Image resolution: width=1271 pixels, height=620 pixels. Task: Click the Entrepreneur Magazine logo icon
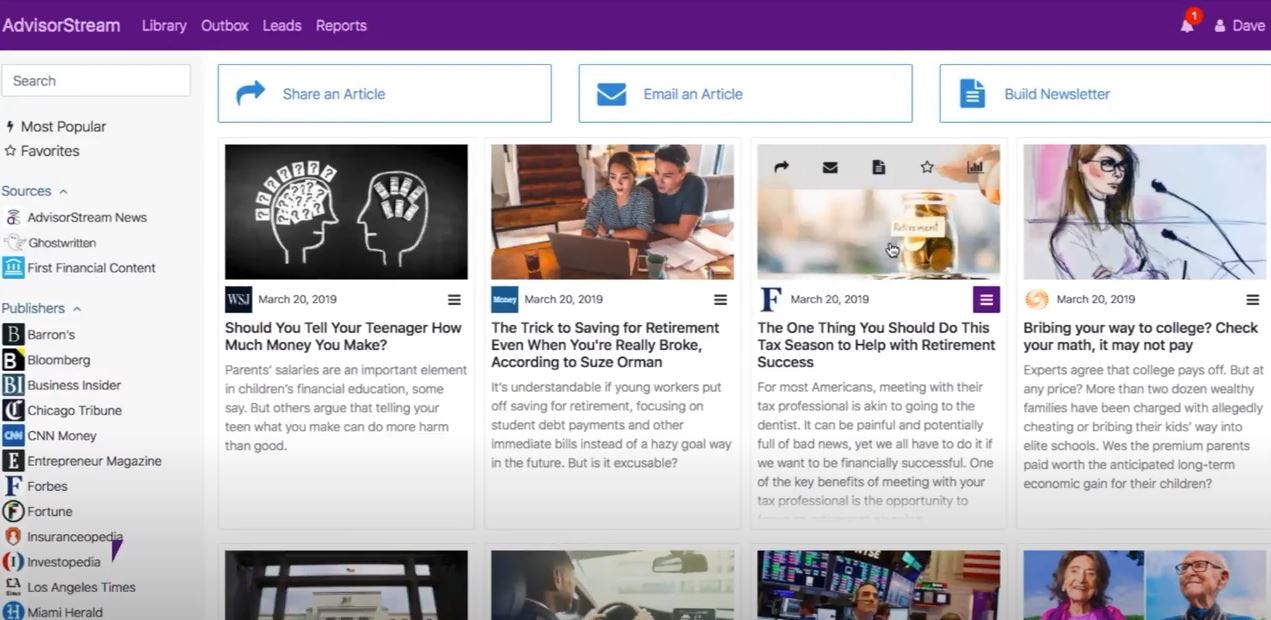(13, 461)
